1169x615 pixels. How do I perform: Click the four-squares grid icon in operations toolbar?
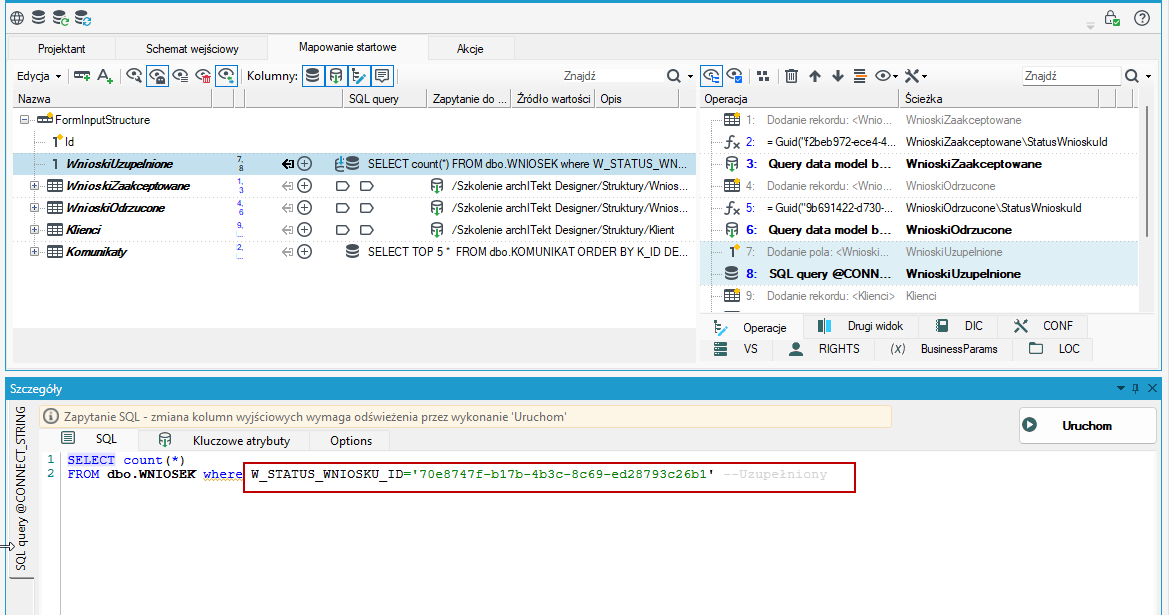tap(763, 76)
